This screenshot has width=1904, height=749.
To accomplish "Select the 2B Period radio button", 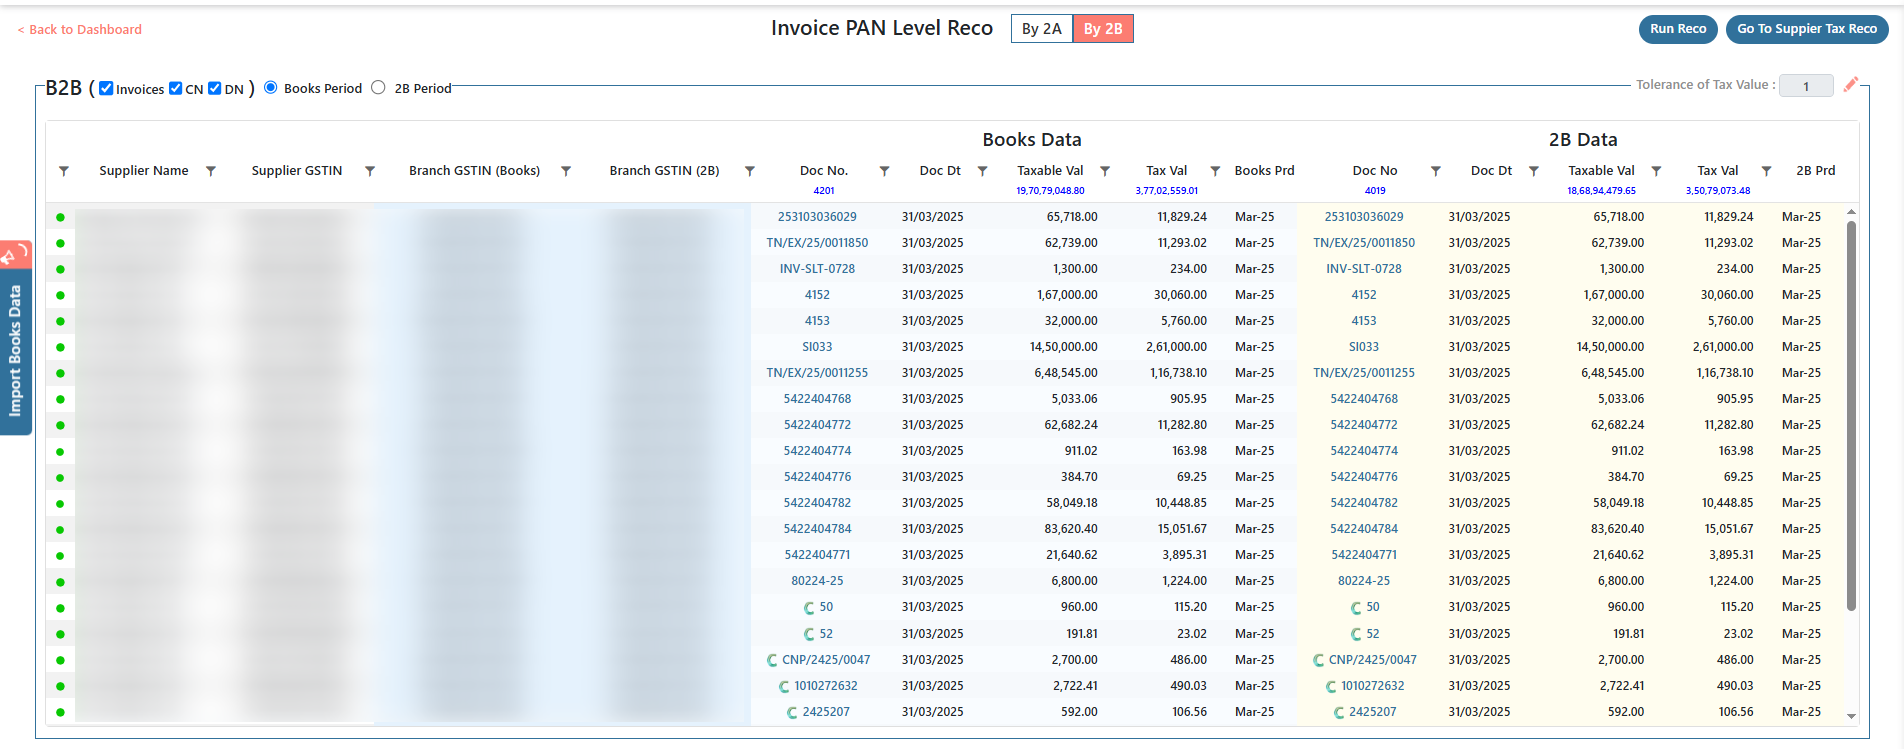I will point(378,87).
